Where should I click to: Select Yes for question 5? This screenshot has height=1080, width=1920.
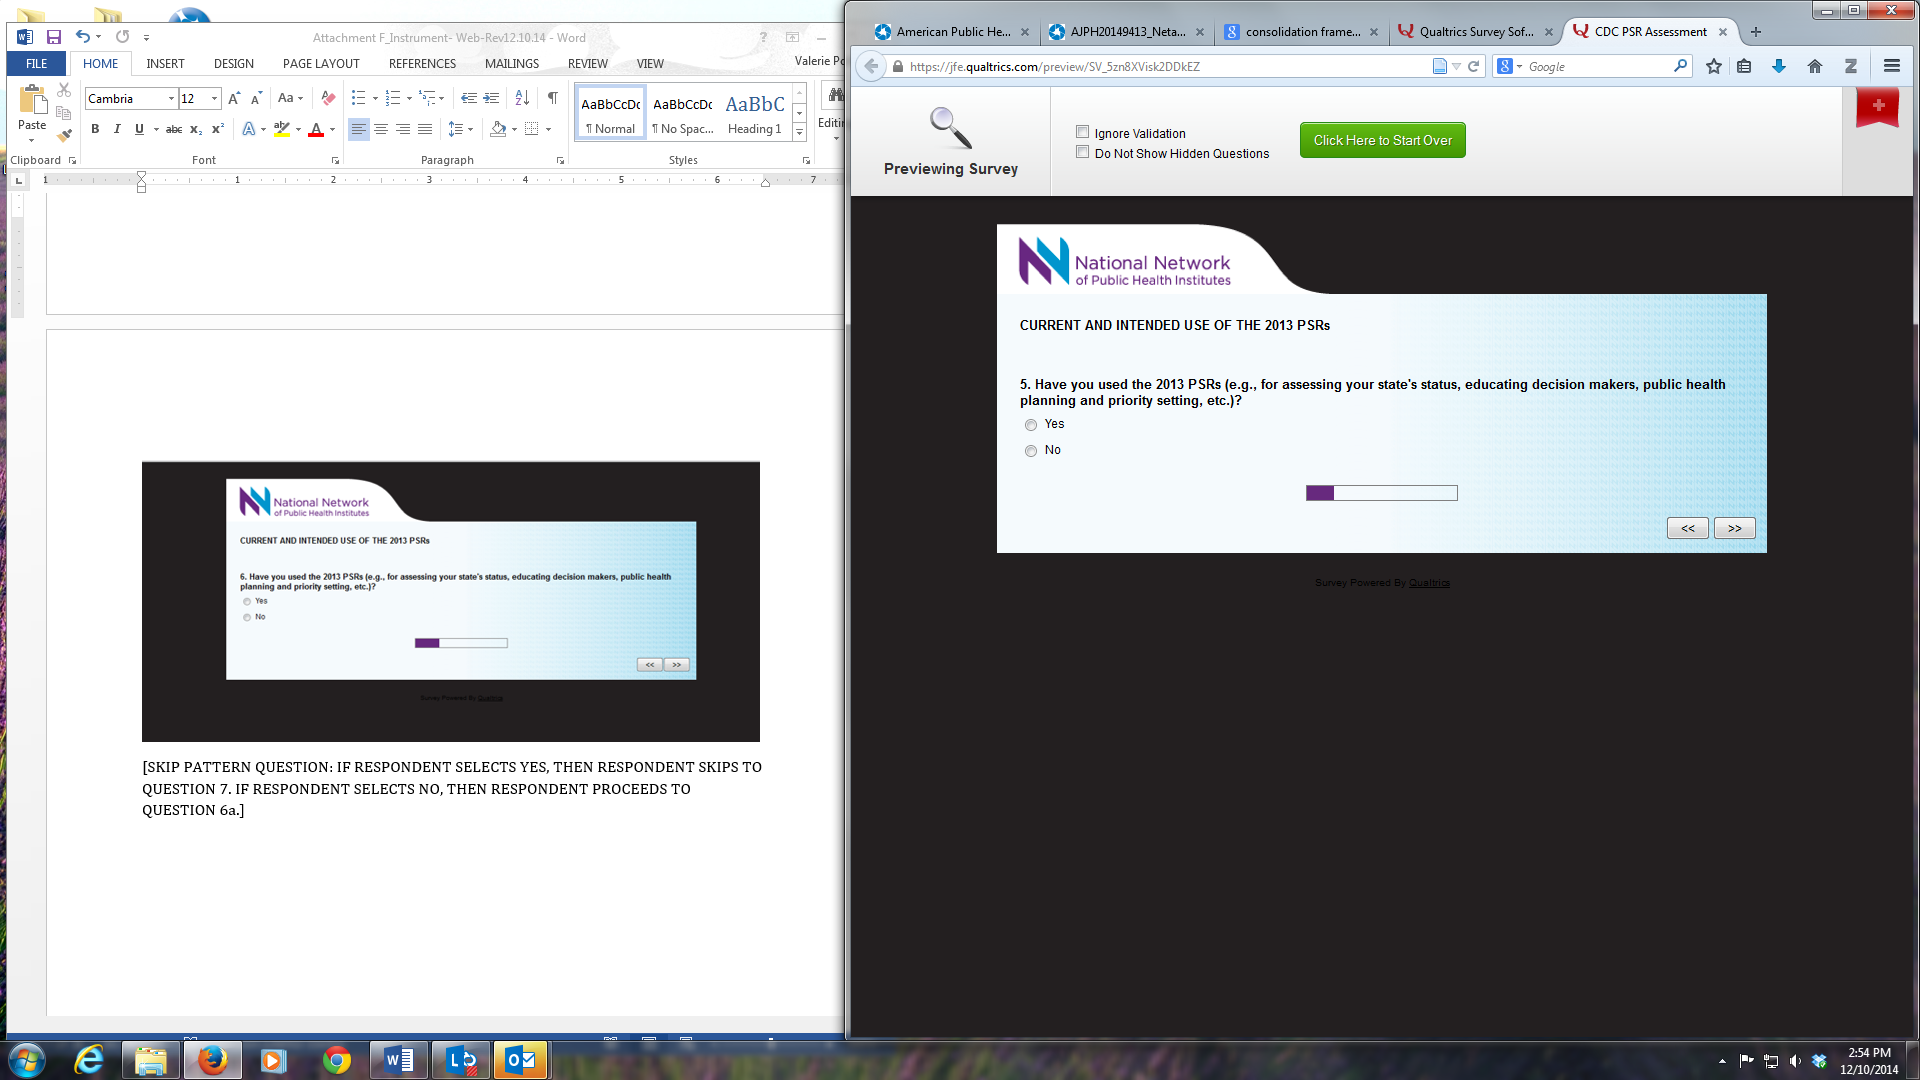[x=1031, y=425]
